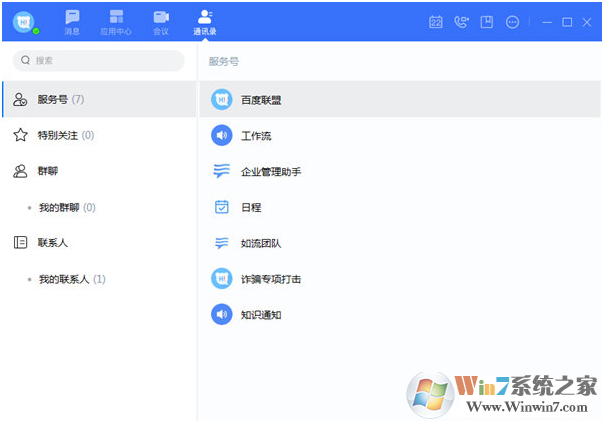Open 企业管理助手 service account
The width and height of the screenshot is (604, 421).
click(x=400, y=171)
